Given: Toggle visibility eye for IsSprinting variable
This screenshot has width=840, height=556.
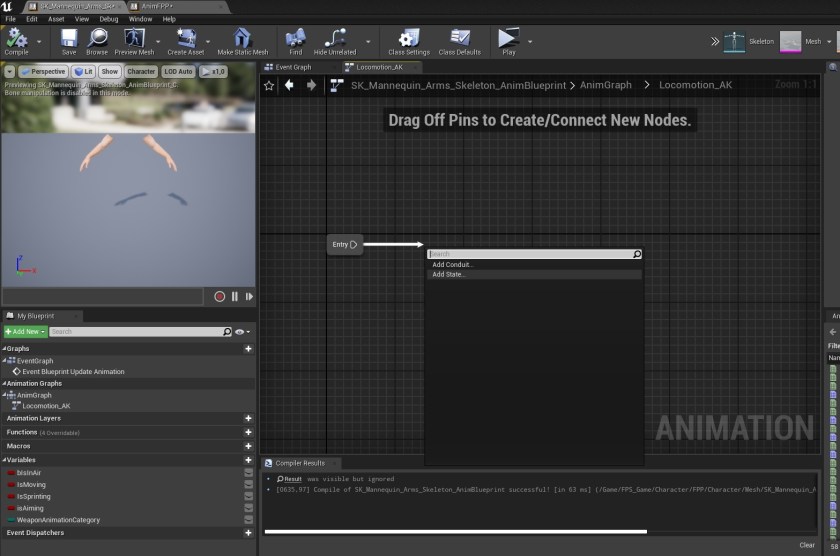Looking at the screenshot, I should 248,496.
